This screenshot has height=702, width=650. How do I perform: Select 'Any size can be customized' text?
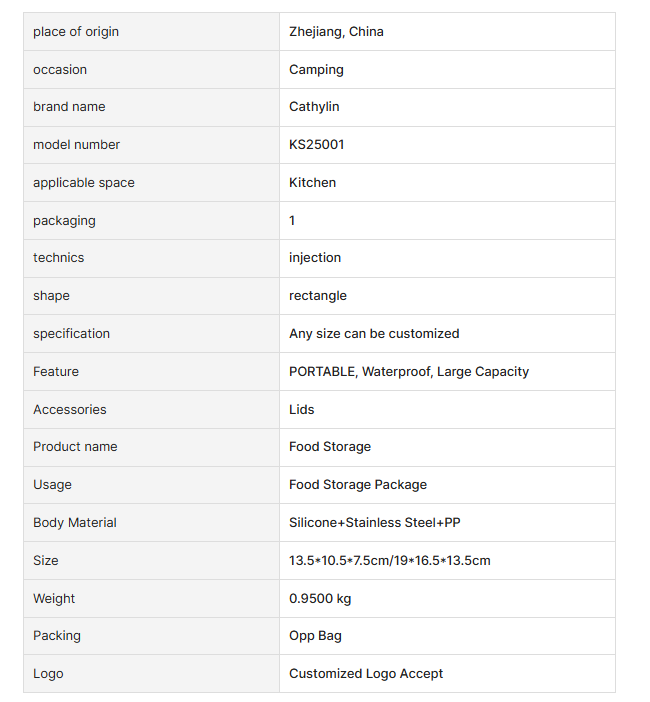374,334
